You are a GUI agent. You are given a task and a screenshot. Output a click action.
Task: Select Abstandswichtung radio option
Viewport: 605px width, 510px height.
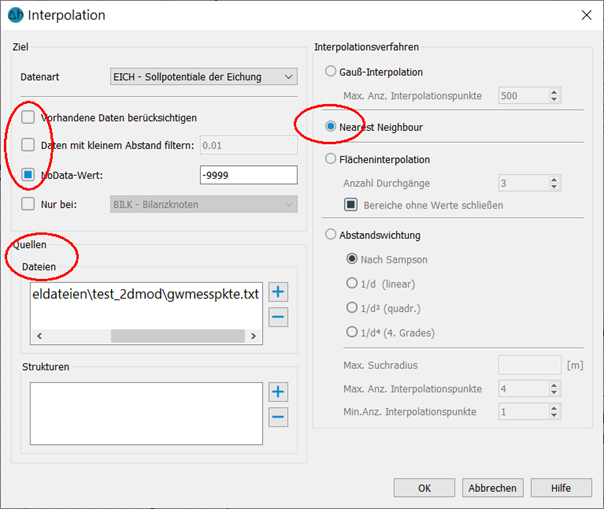(x=332, y=236)
